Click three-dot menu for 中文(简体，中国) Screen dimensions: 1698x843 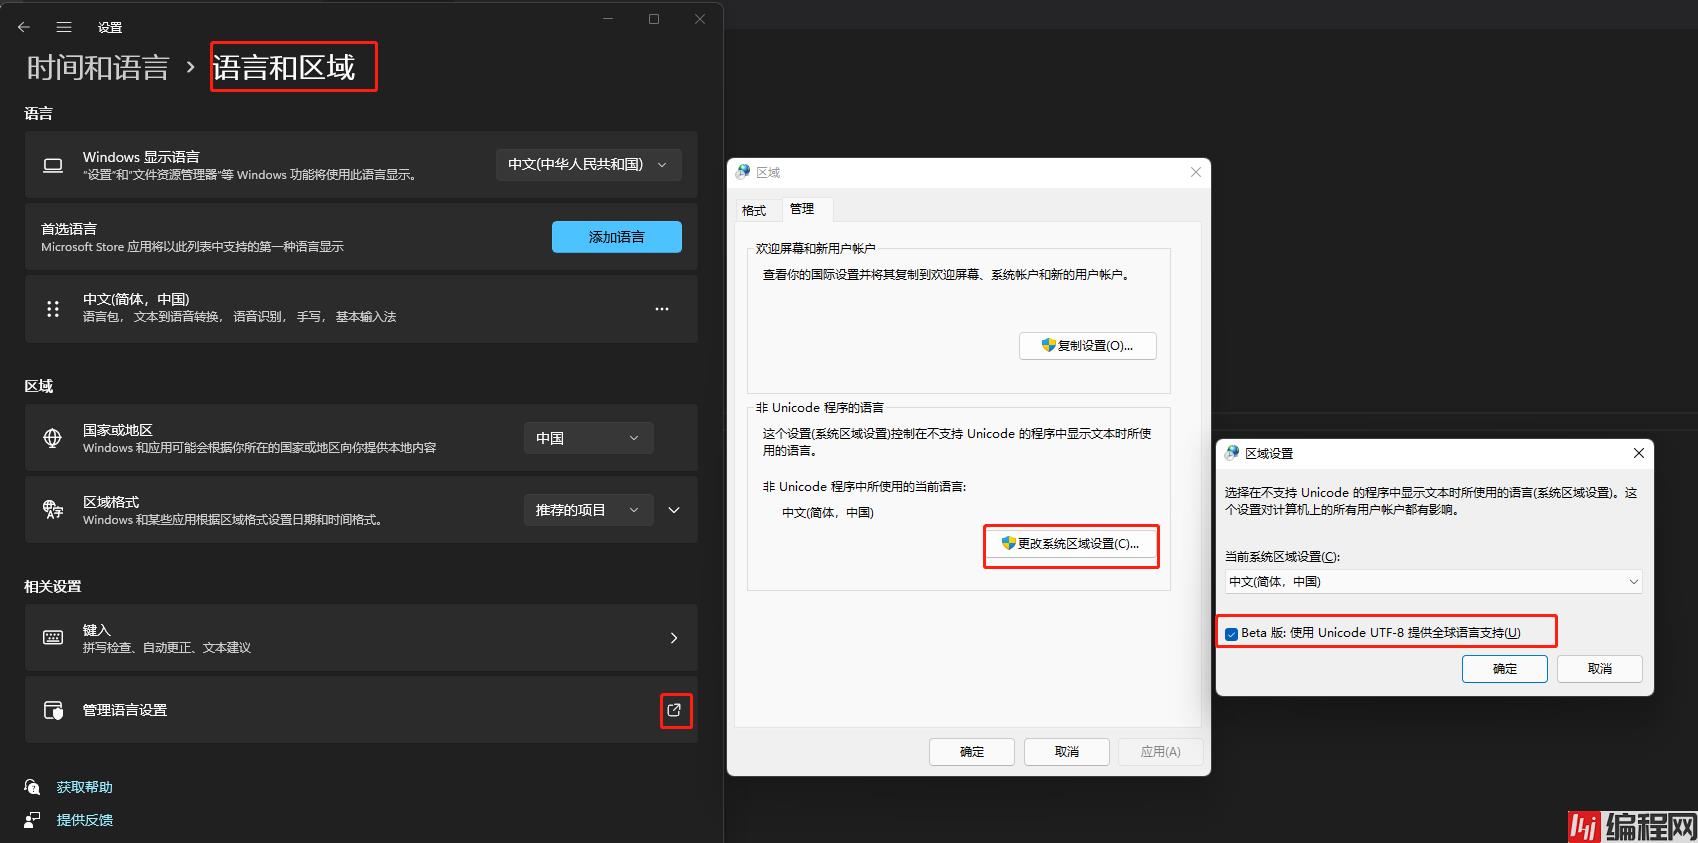[x=661, y=309]
